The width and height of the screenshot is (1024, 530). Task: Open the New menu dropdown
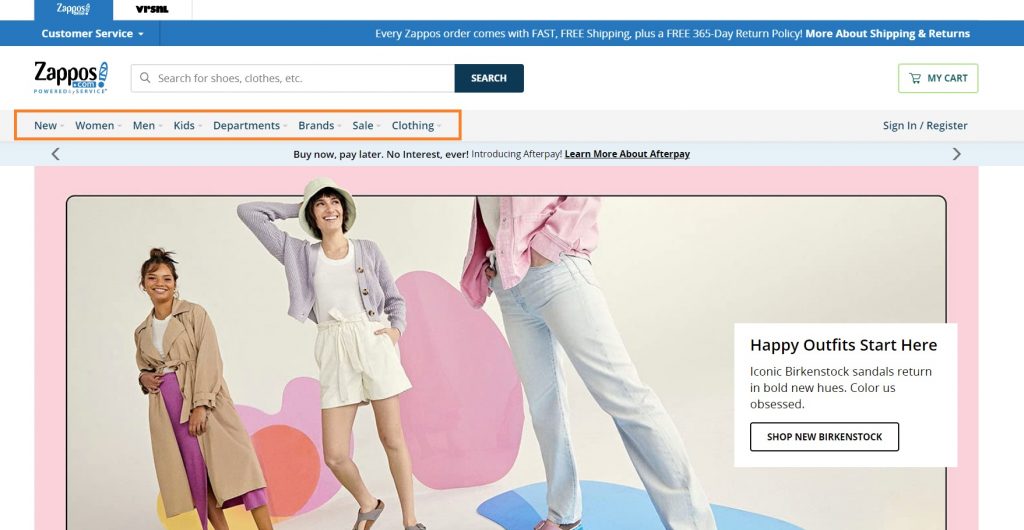[x=48, y=126]
